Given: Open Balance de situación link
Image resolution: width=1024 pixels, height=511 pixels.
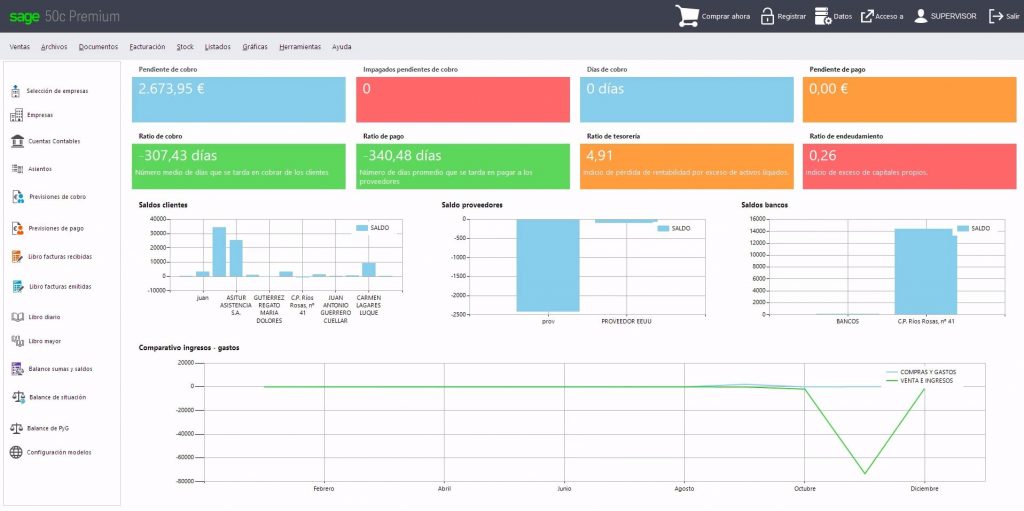Looking at the screenshot, I should [x=57, y=397].
